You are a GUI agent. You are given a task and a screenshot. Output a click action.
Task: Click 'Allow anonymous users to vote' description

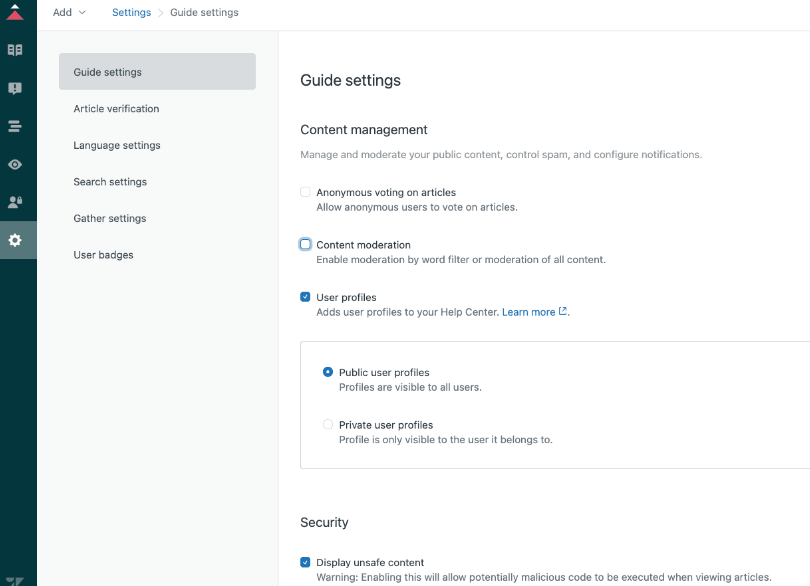(417, 207)
